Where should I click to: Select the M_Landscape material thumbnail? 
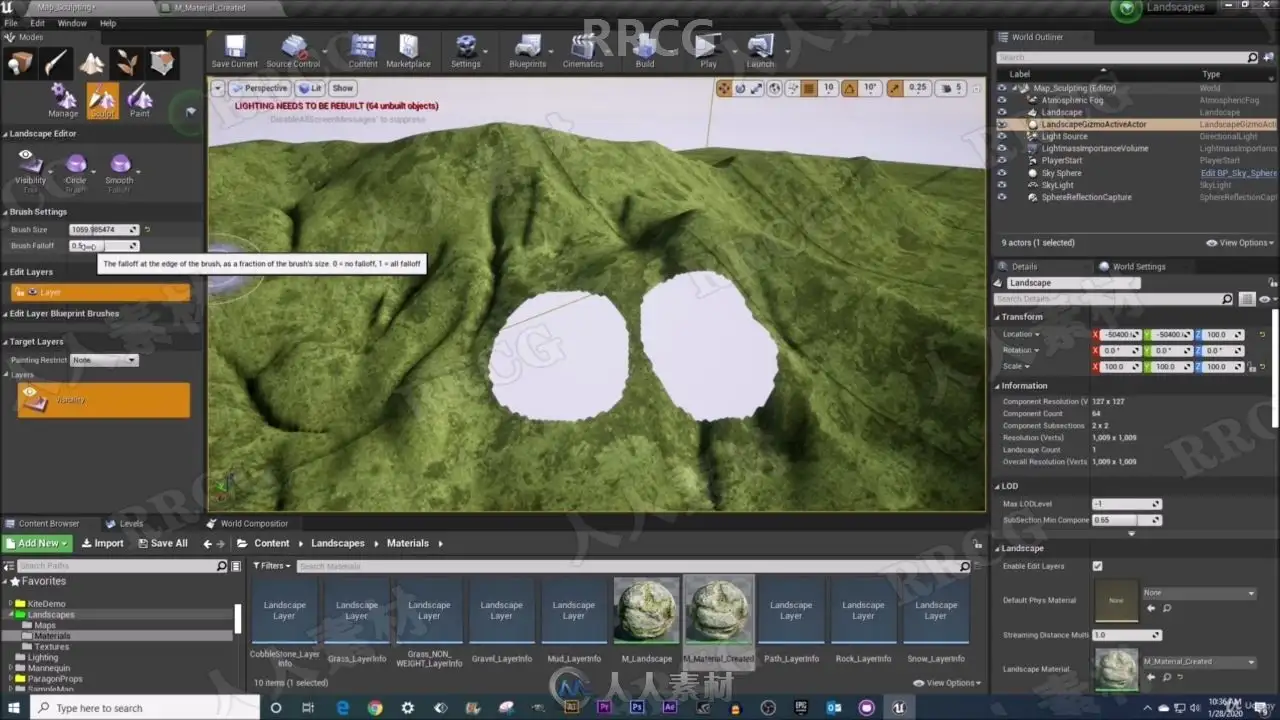(x=646, y=612)
